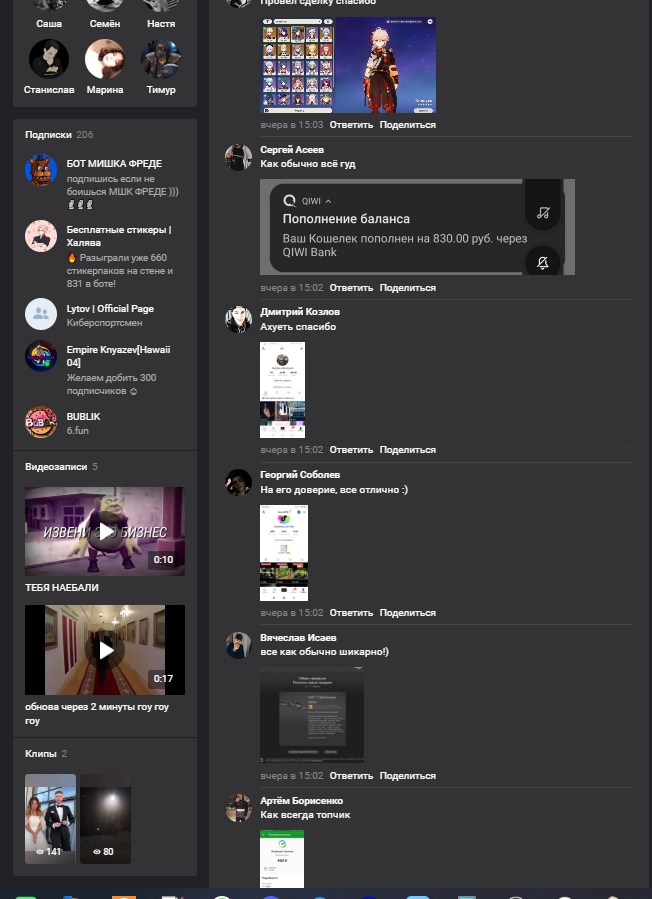Open friend Станислав's avatar

coord(49,58)
